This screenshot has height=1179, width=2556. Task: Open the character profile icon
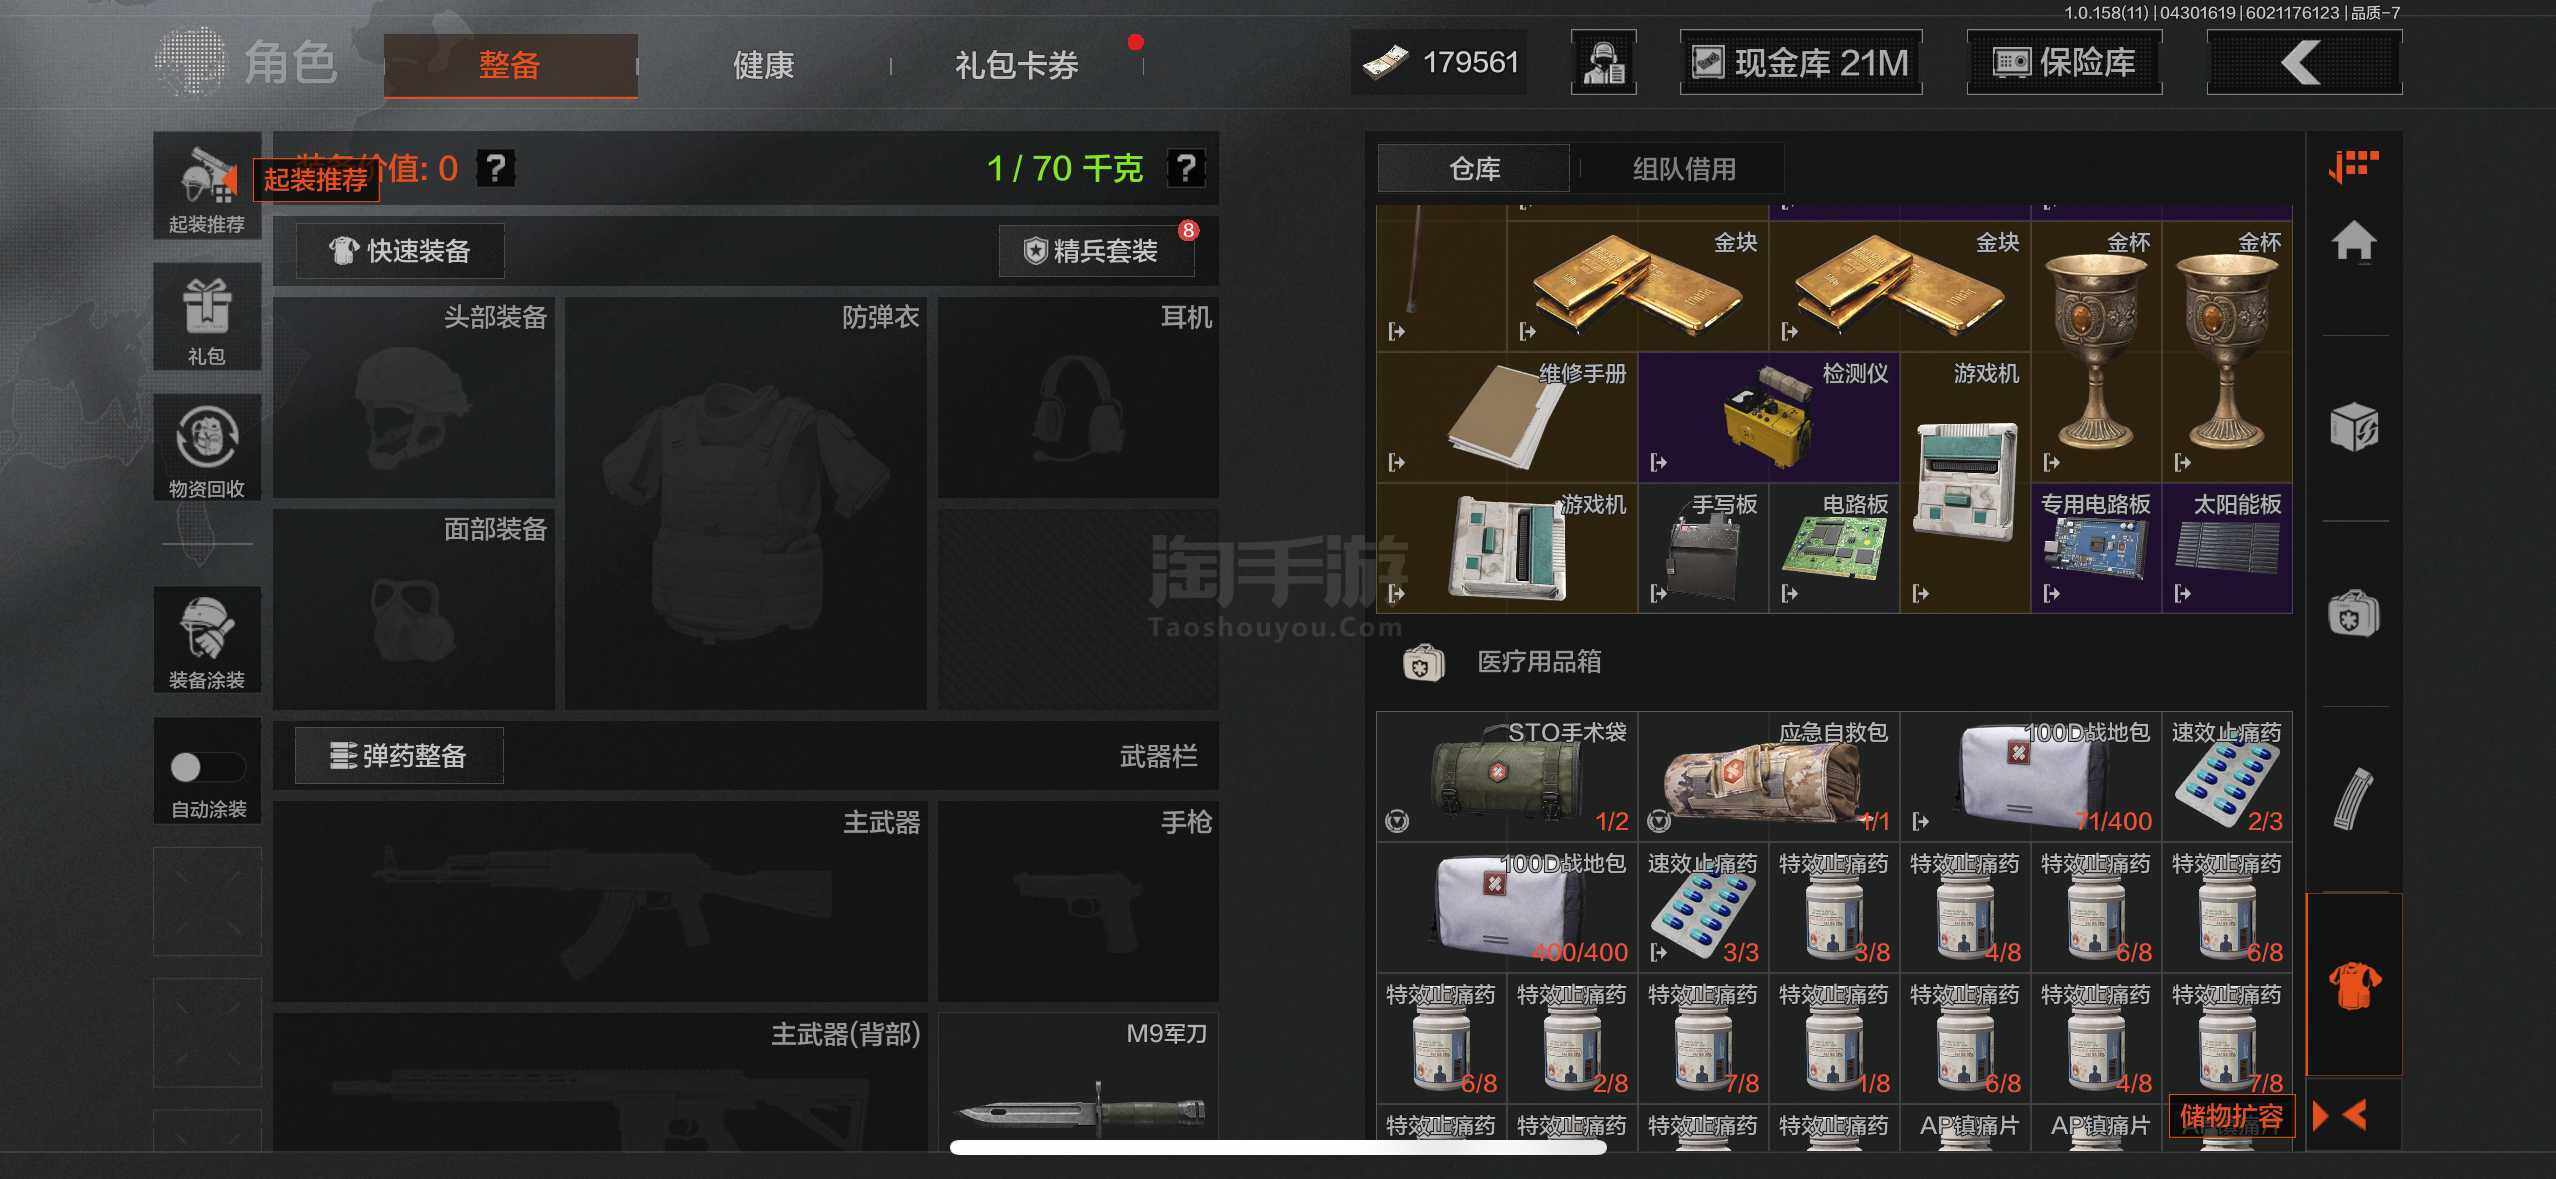pyautogui.click(x=1603, y=62)
